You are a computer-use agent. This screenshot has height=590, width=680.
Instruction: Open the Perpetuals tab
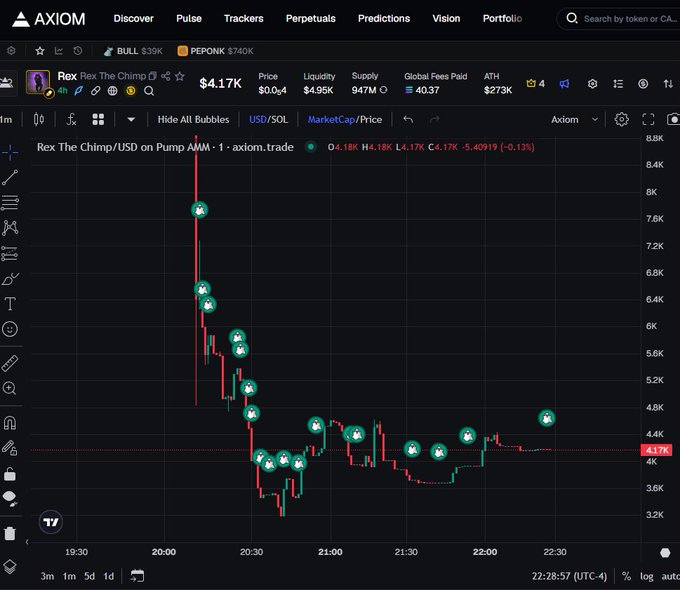click(311, 19)
